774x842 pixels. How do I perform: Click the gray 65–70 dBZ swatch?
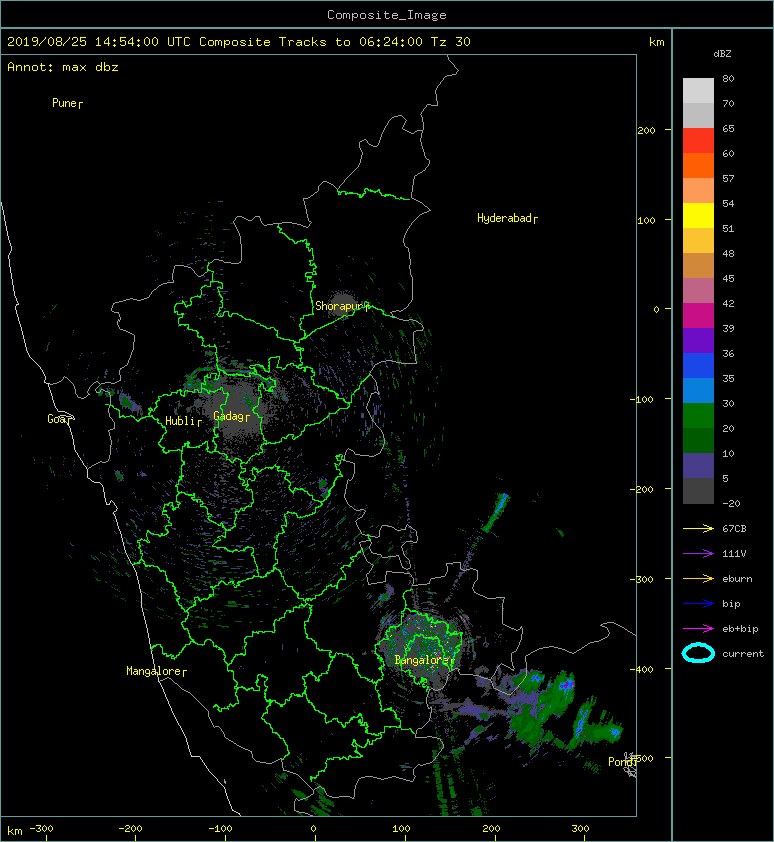point(698,115)
